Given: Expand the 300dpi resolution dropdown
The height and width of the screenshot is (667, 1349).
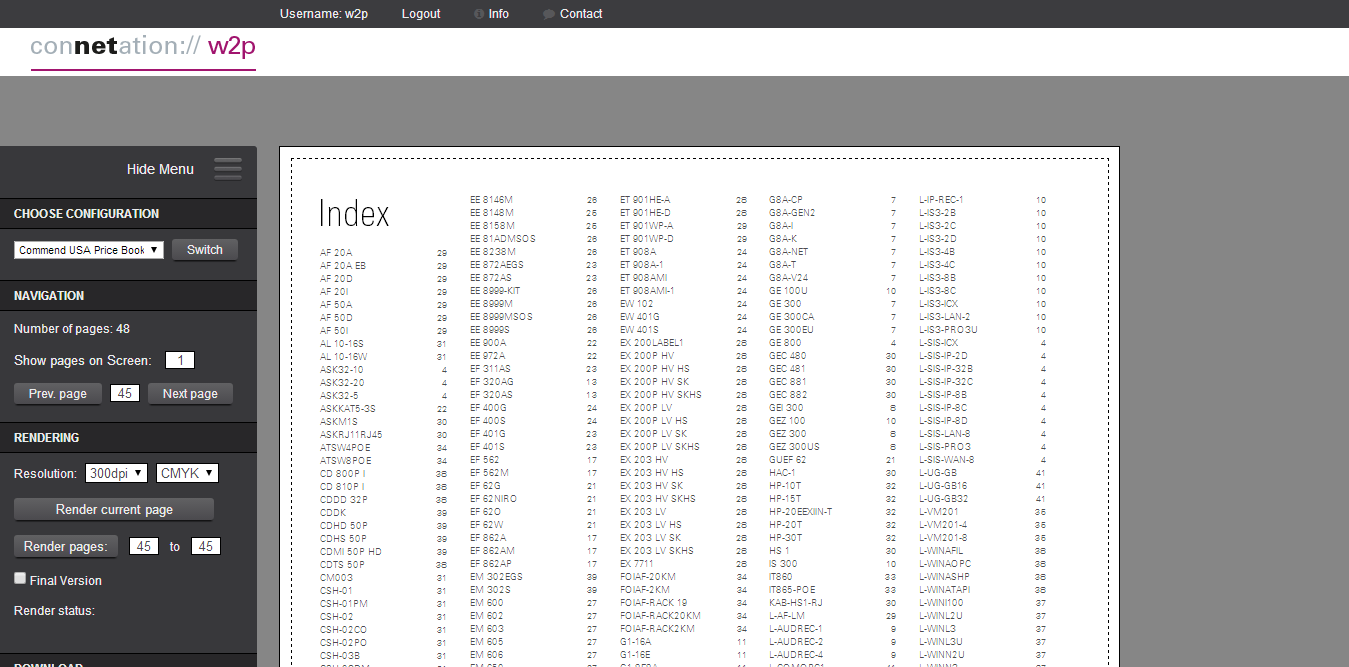Looking at the screenshot, I should 115,473.
